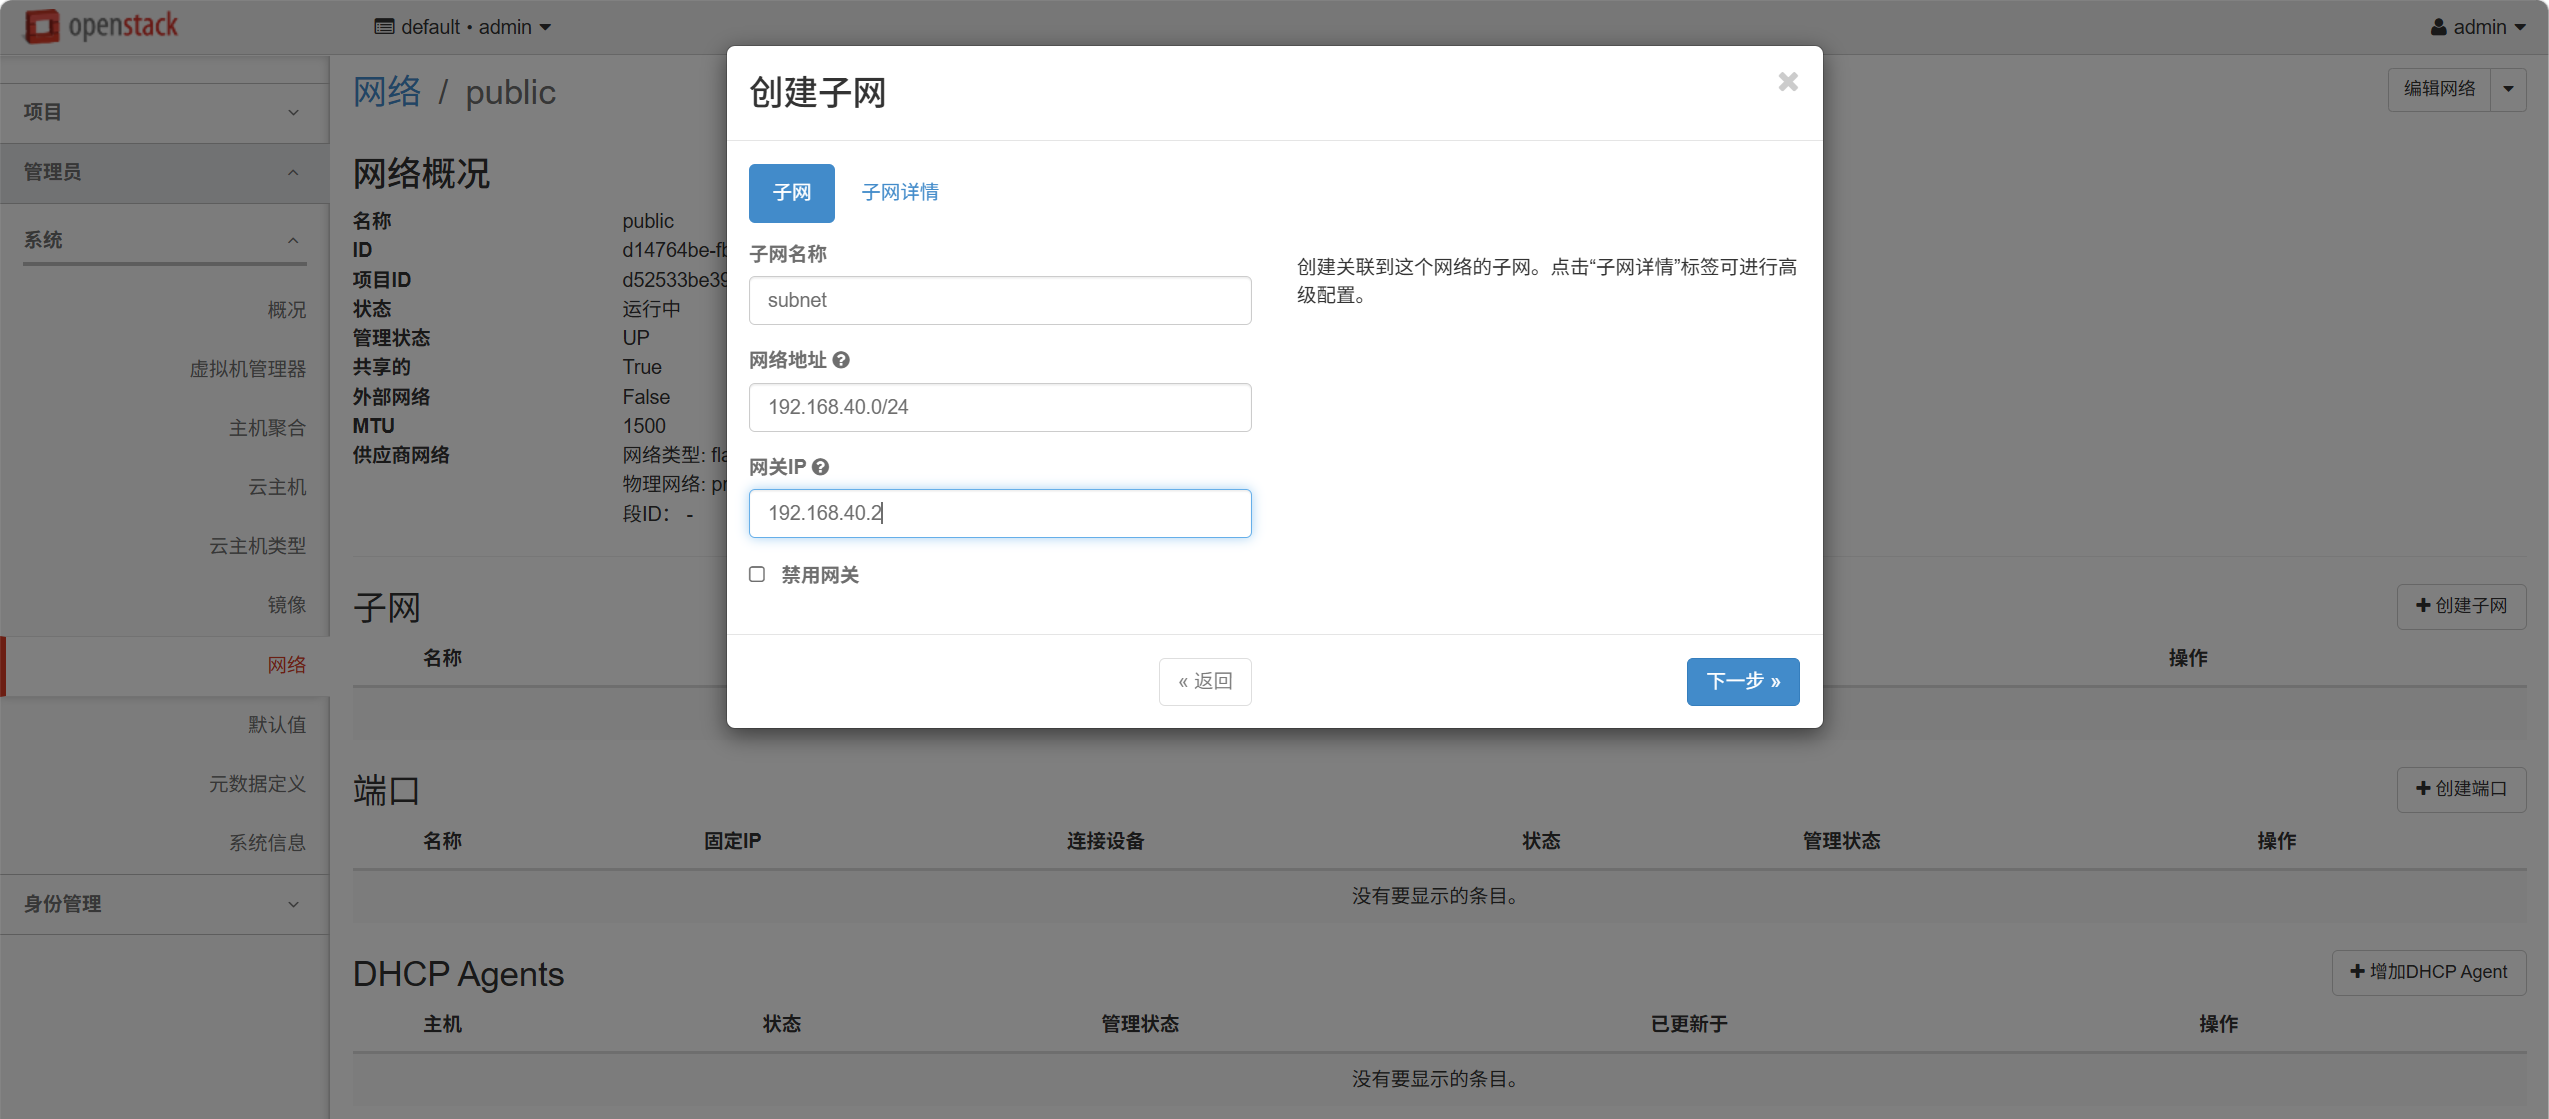Image resolution: width=2549 pixels, height=1119 pixels.
Task: Open the edit network dropdown arrow
Action: (x=2508, y=89)
